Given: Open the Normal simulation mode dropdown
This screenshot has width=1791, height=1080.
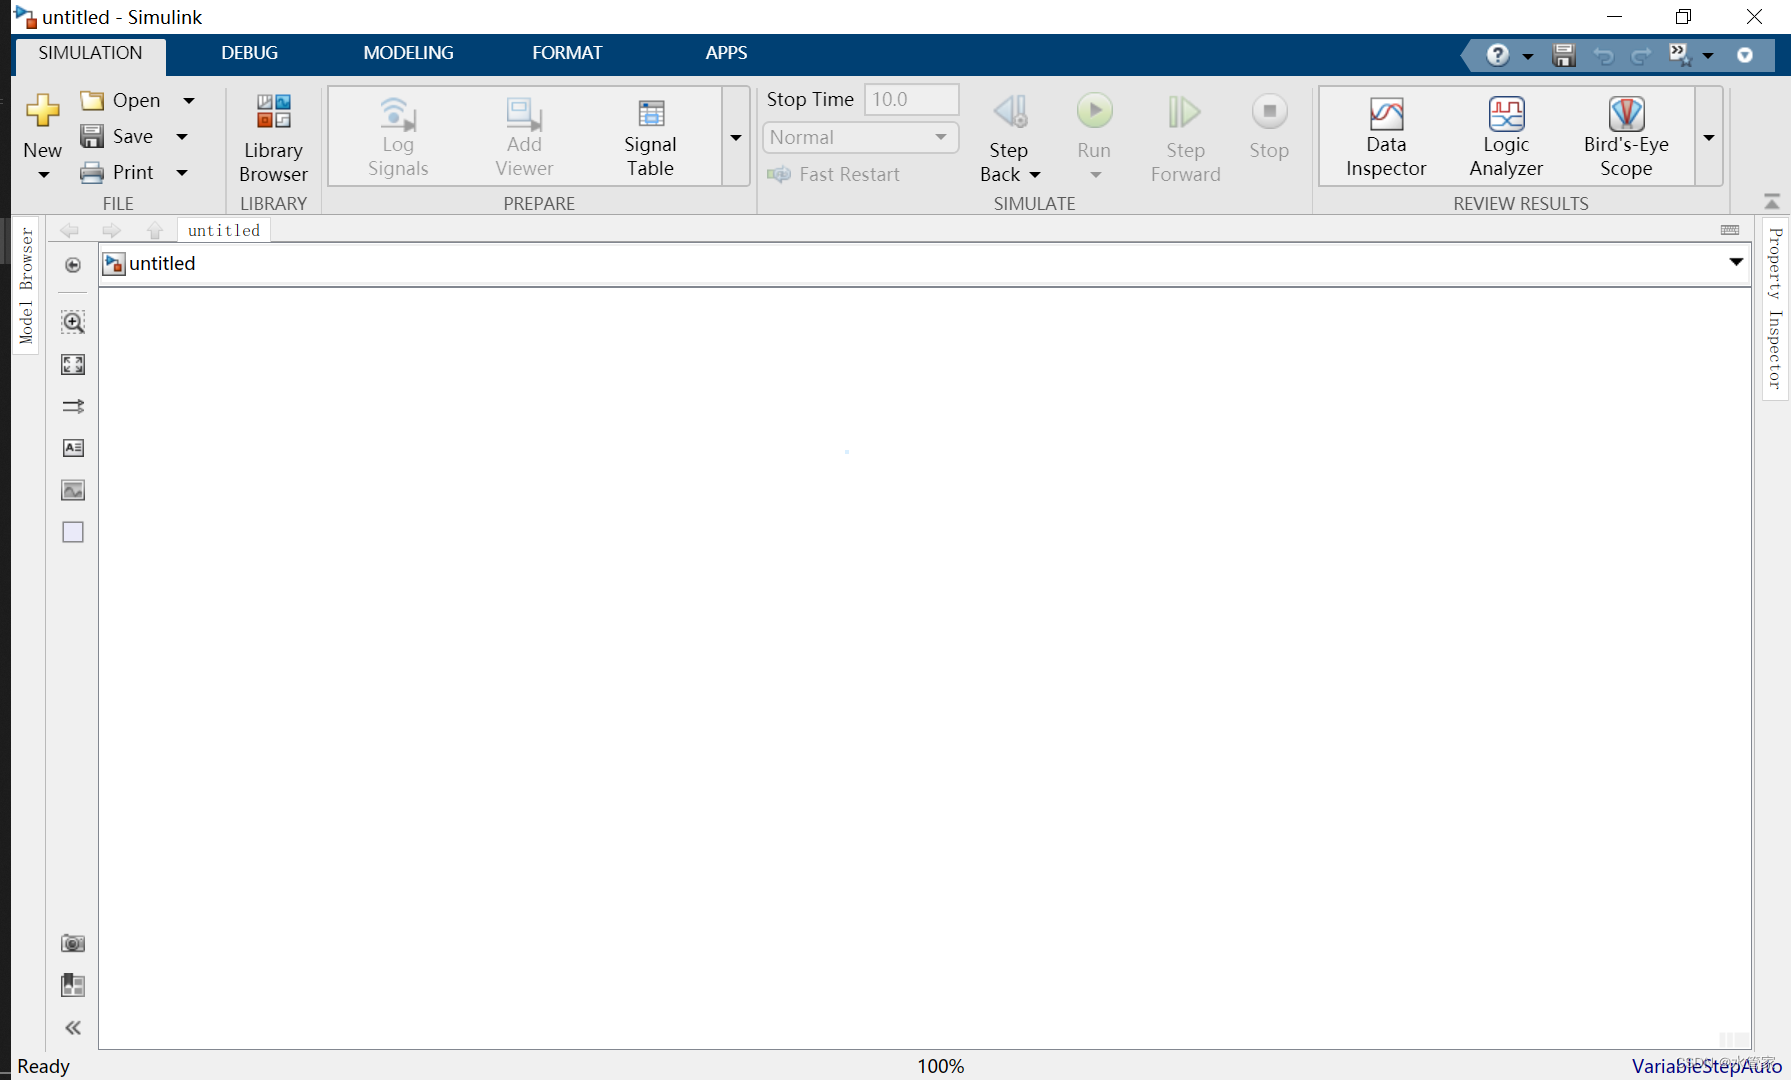Looking at the screenshot, I should [x=861, y=137].
